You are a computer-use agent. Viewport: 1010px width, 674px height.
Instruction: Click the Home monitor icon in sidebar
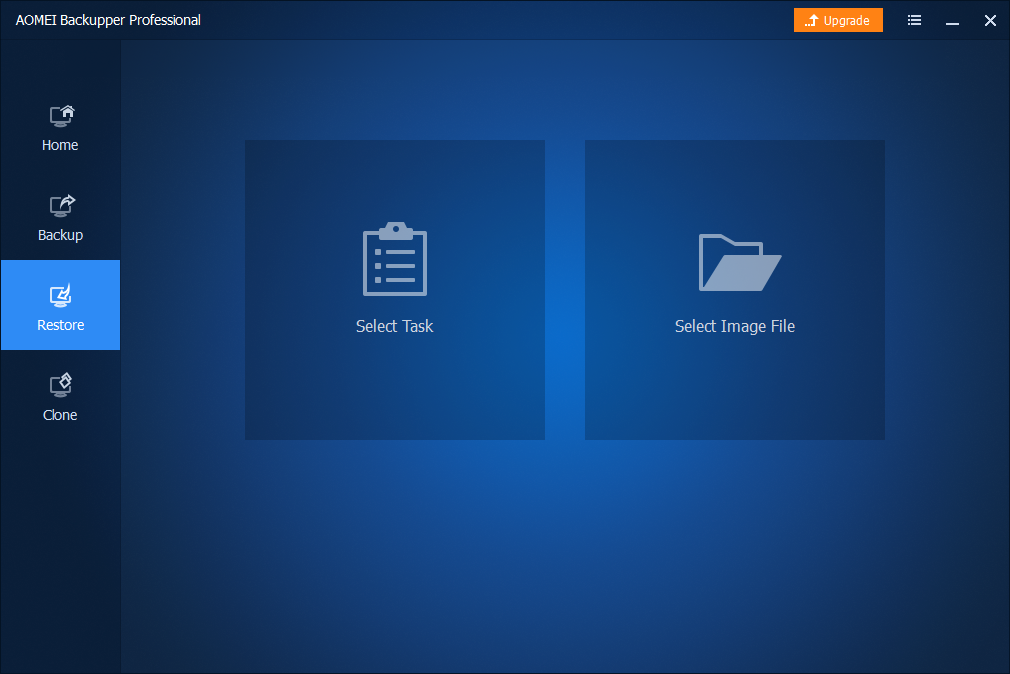pyautogui.click(x=61, y=116)
